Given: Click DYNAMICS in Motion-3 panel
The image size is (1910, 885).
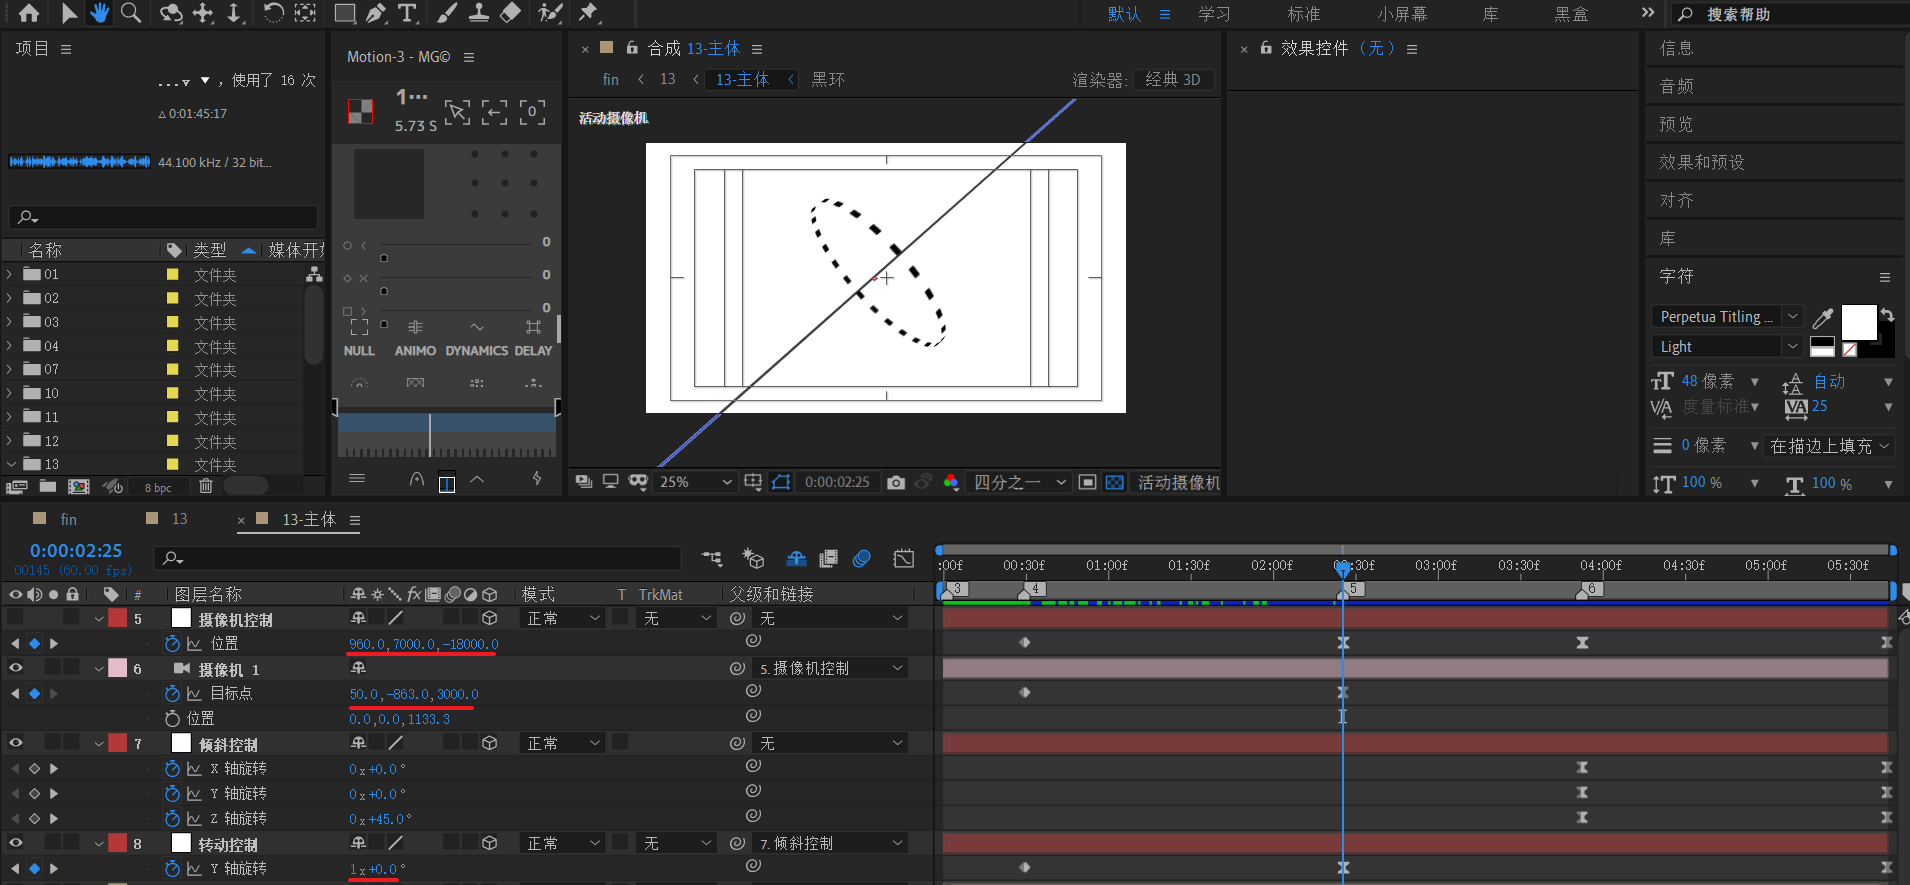Looking at the screenshot, I should (477, 351).
